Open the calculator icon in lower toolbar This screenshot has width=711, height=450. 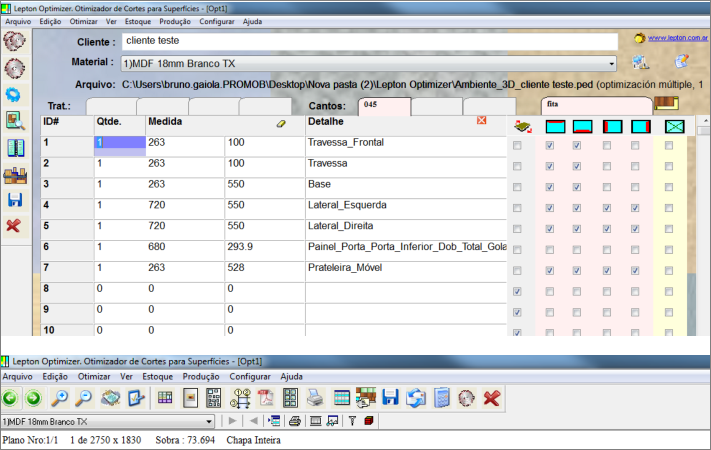point(442,398)
